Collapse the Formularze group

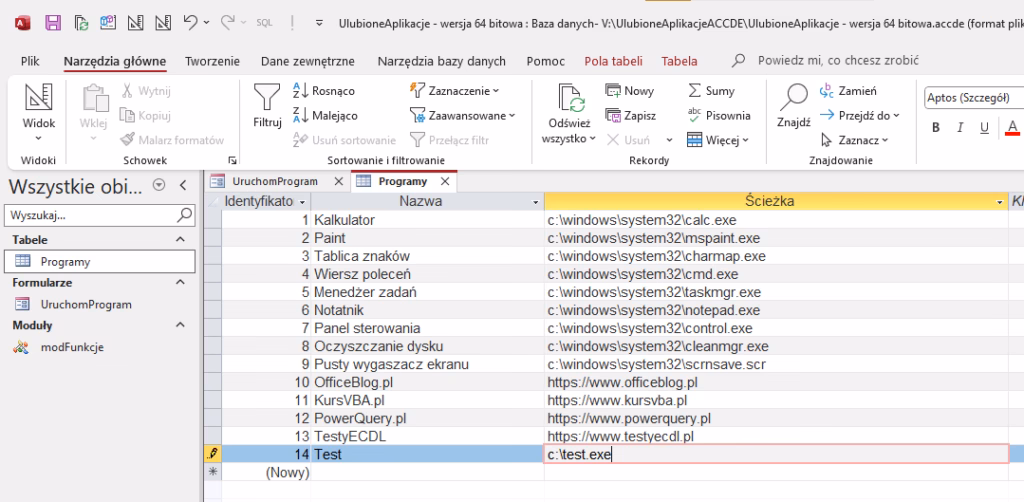tap(181, 282)
